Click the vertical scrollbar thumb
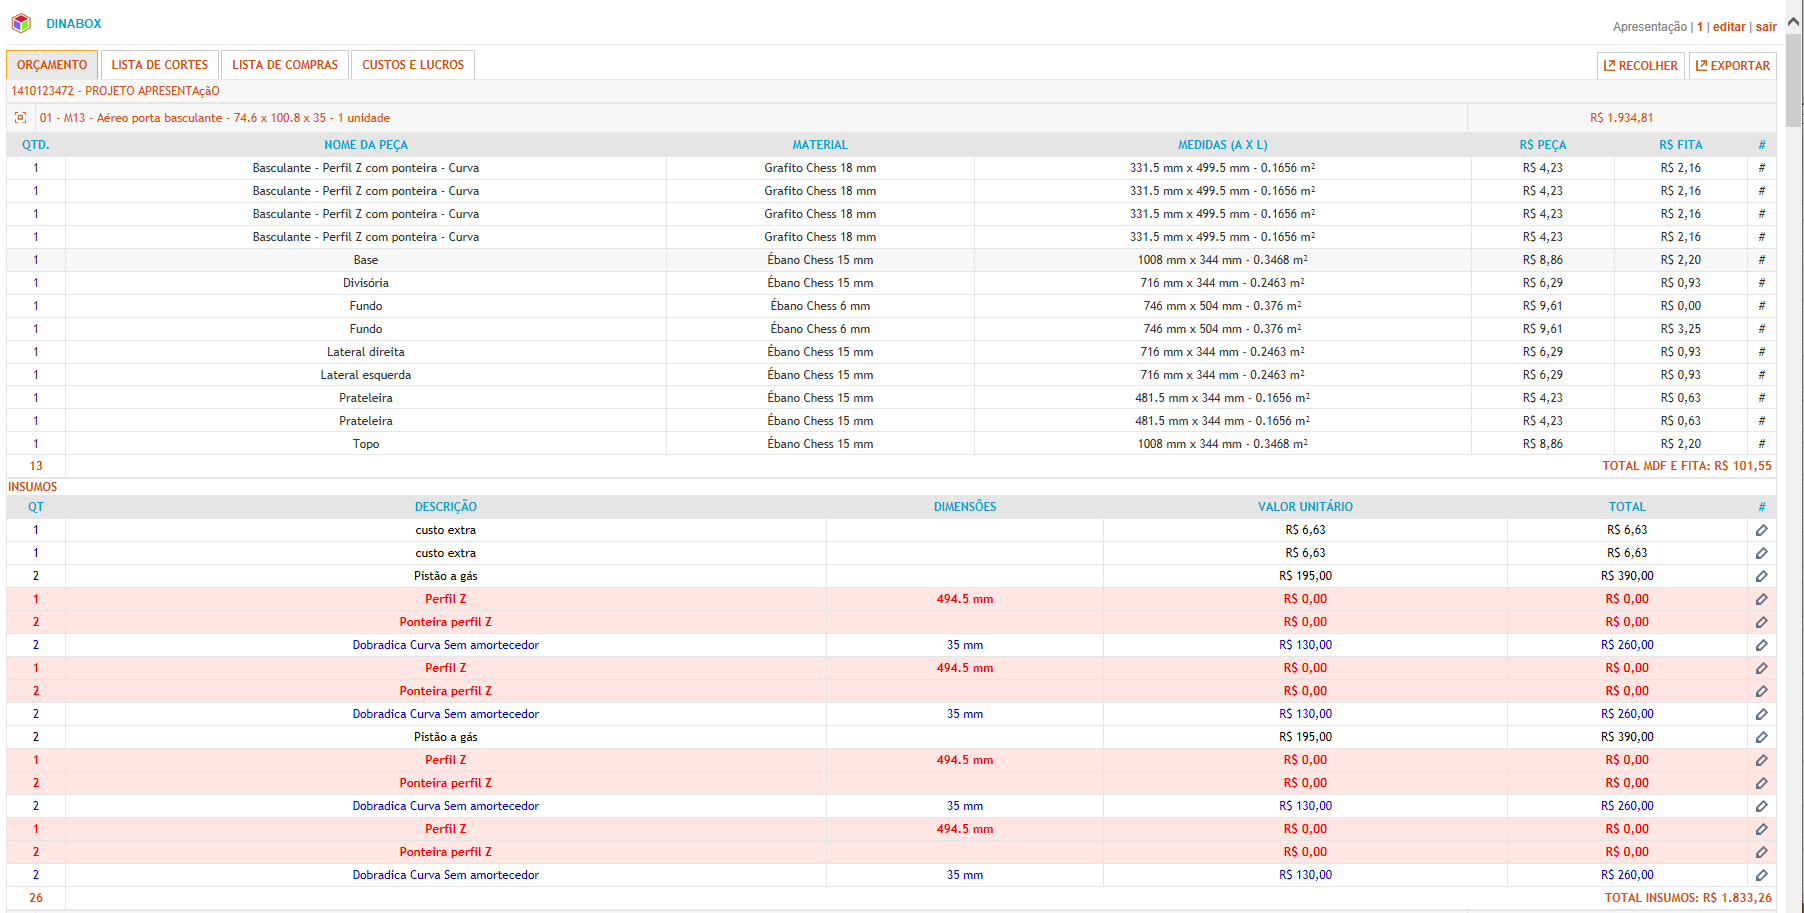 coord(1793,80)
